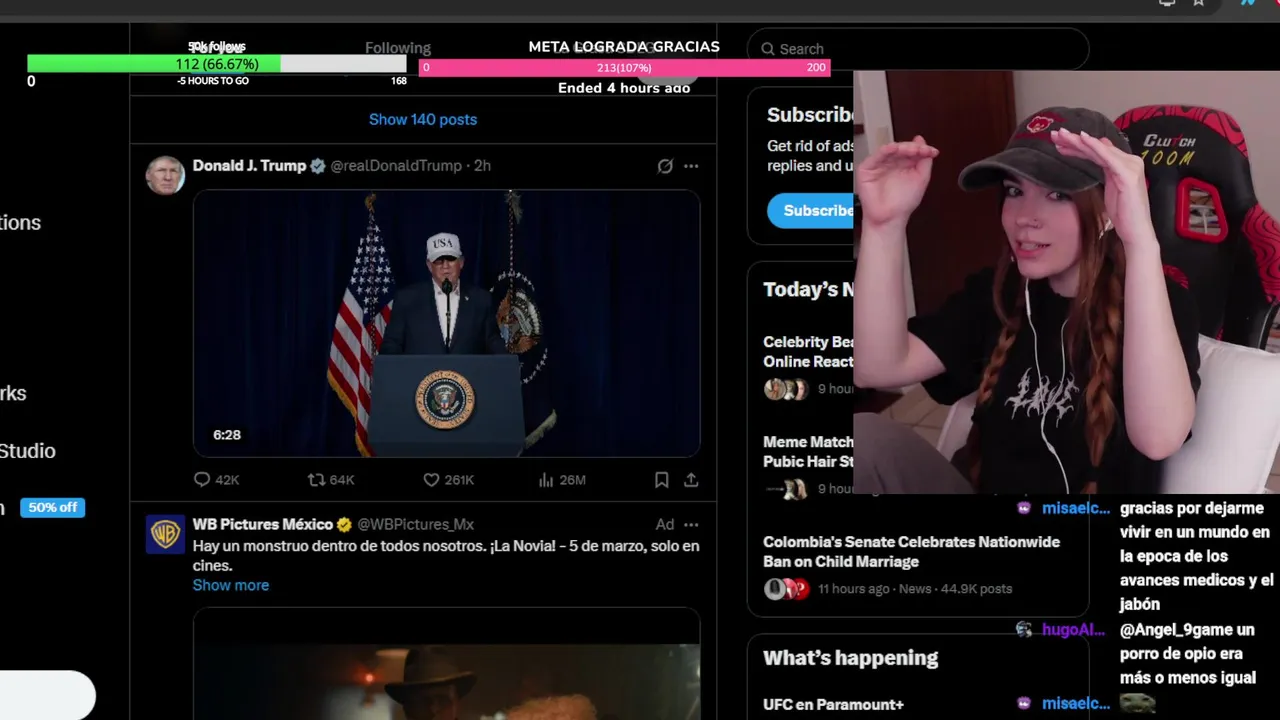Viewport: 1280px width, 720px height.
Task: Share Trump's post via share icon
Action: point(691,480)
